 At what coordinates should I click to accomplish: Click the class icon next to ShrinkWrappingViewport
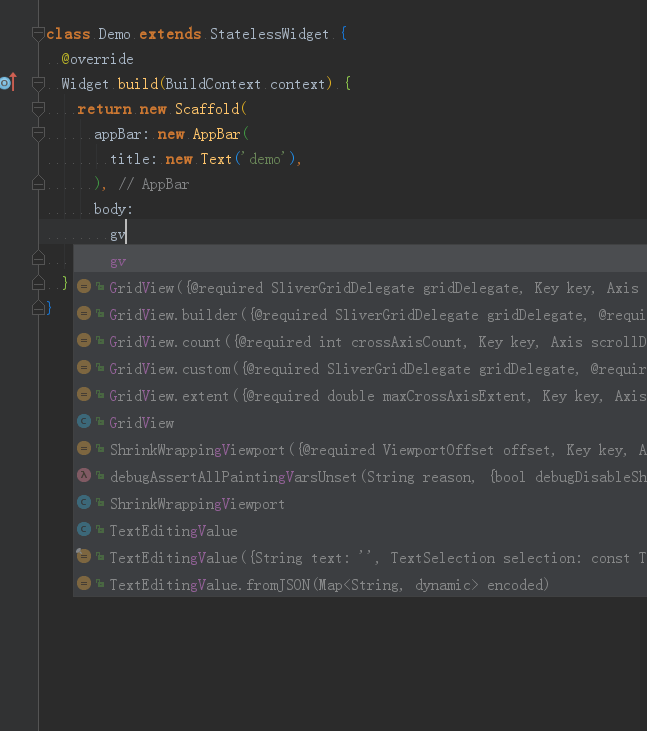(x=84, y=503)
